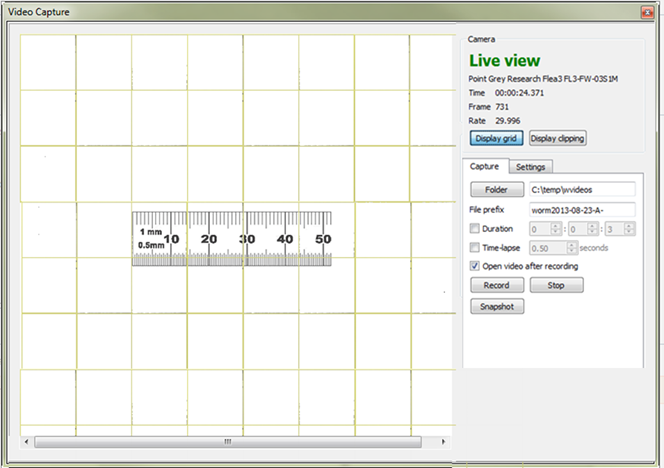Click the Duration minutes spinner field
Screen dimensions: 664x468
pyautogui.click(x=584, y=229)
